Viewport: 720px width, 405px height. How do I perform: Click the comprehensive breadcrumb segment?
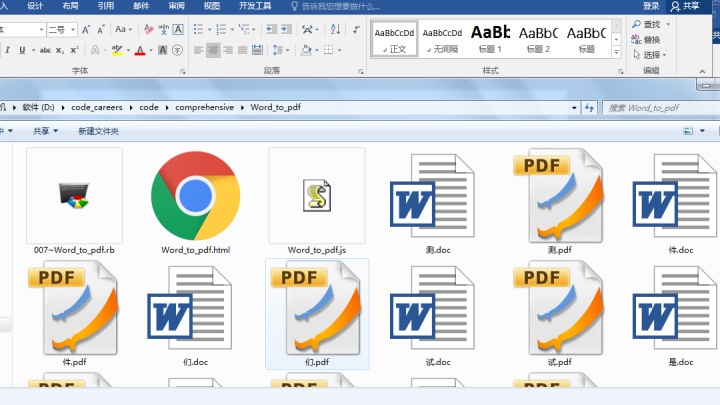[x=204, y=107]
